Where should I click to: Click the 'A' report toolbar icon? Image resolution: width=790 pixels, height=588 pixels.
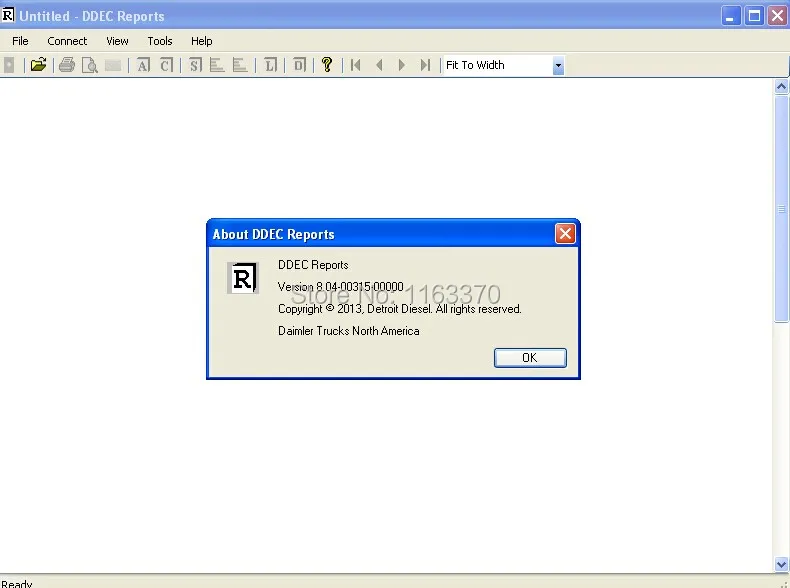(x=144, y=65)
